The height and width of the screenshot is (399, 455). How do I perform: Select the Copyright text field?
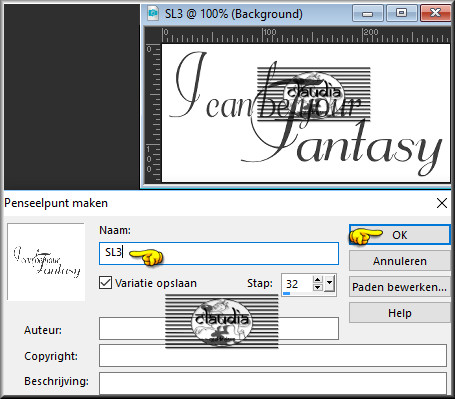point(273,356)
